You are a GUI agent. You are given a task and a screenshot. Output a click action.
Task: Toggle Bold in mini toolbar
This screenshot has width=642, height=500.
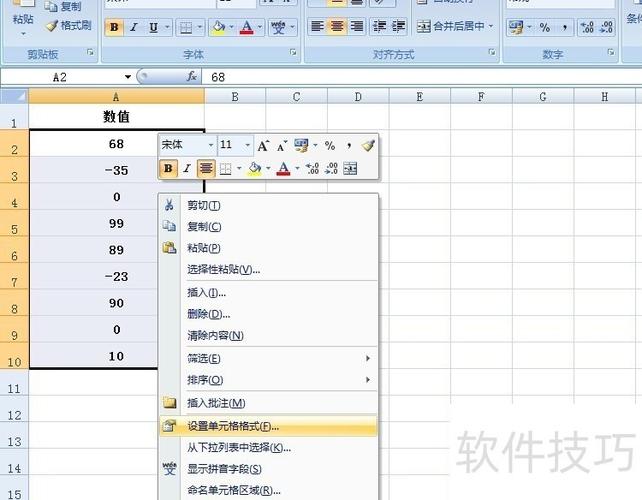[168, 168]
